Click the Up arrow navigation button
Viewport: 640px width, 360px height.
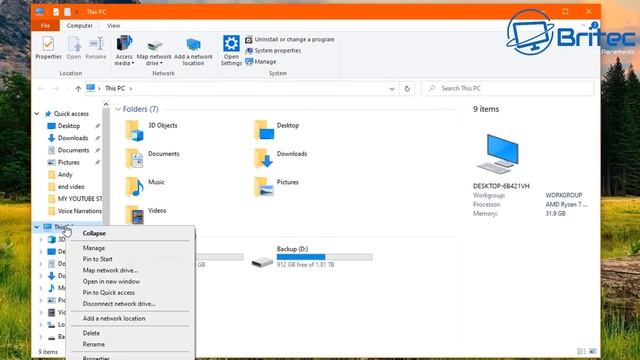(x=78, y=89)
